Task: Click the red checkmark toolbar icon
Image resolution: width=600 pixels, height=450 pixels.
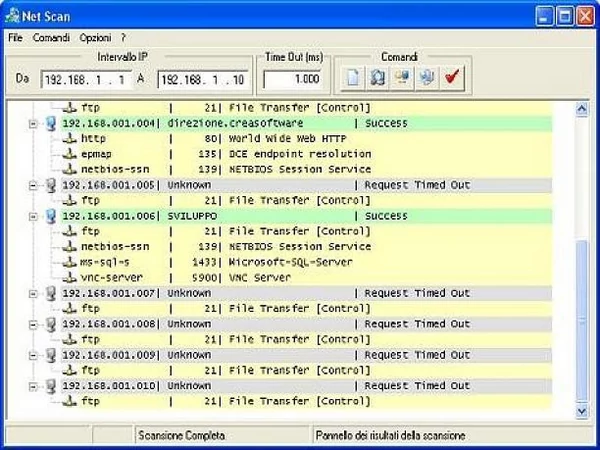Action: [452, 78]
